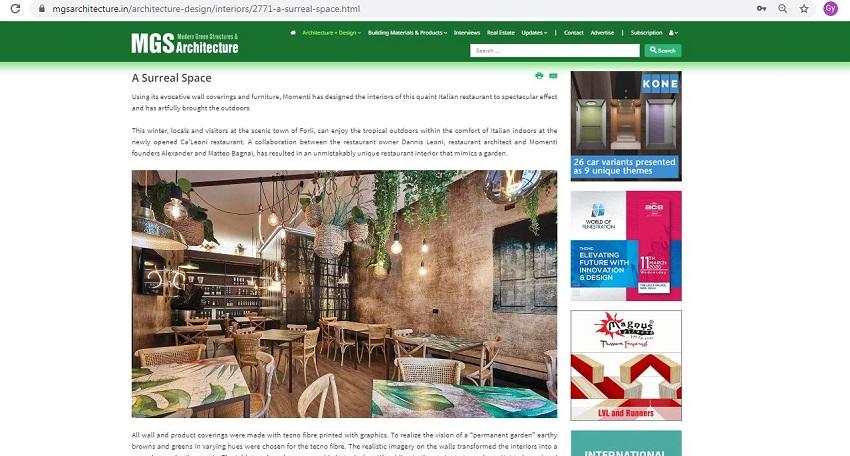This screenshot has height=456, width=850.
Task: Open the Subscription link
Action: click(x=646, y=33)
